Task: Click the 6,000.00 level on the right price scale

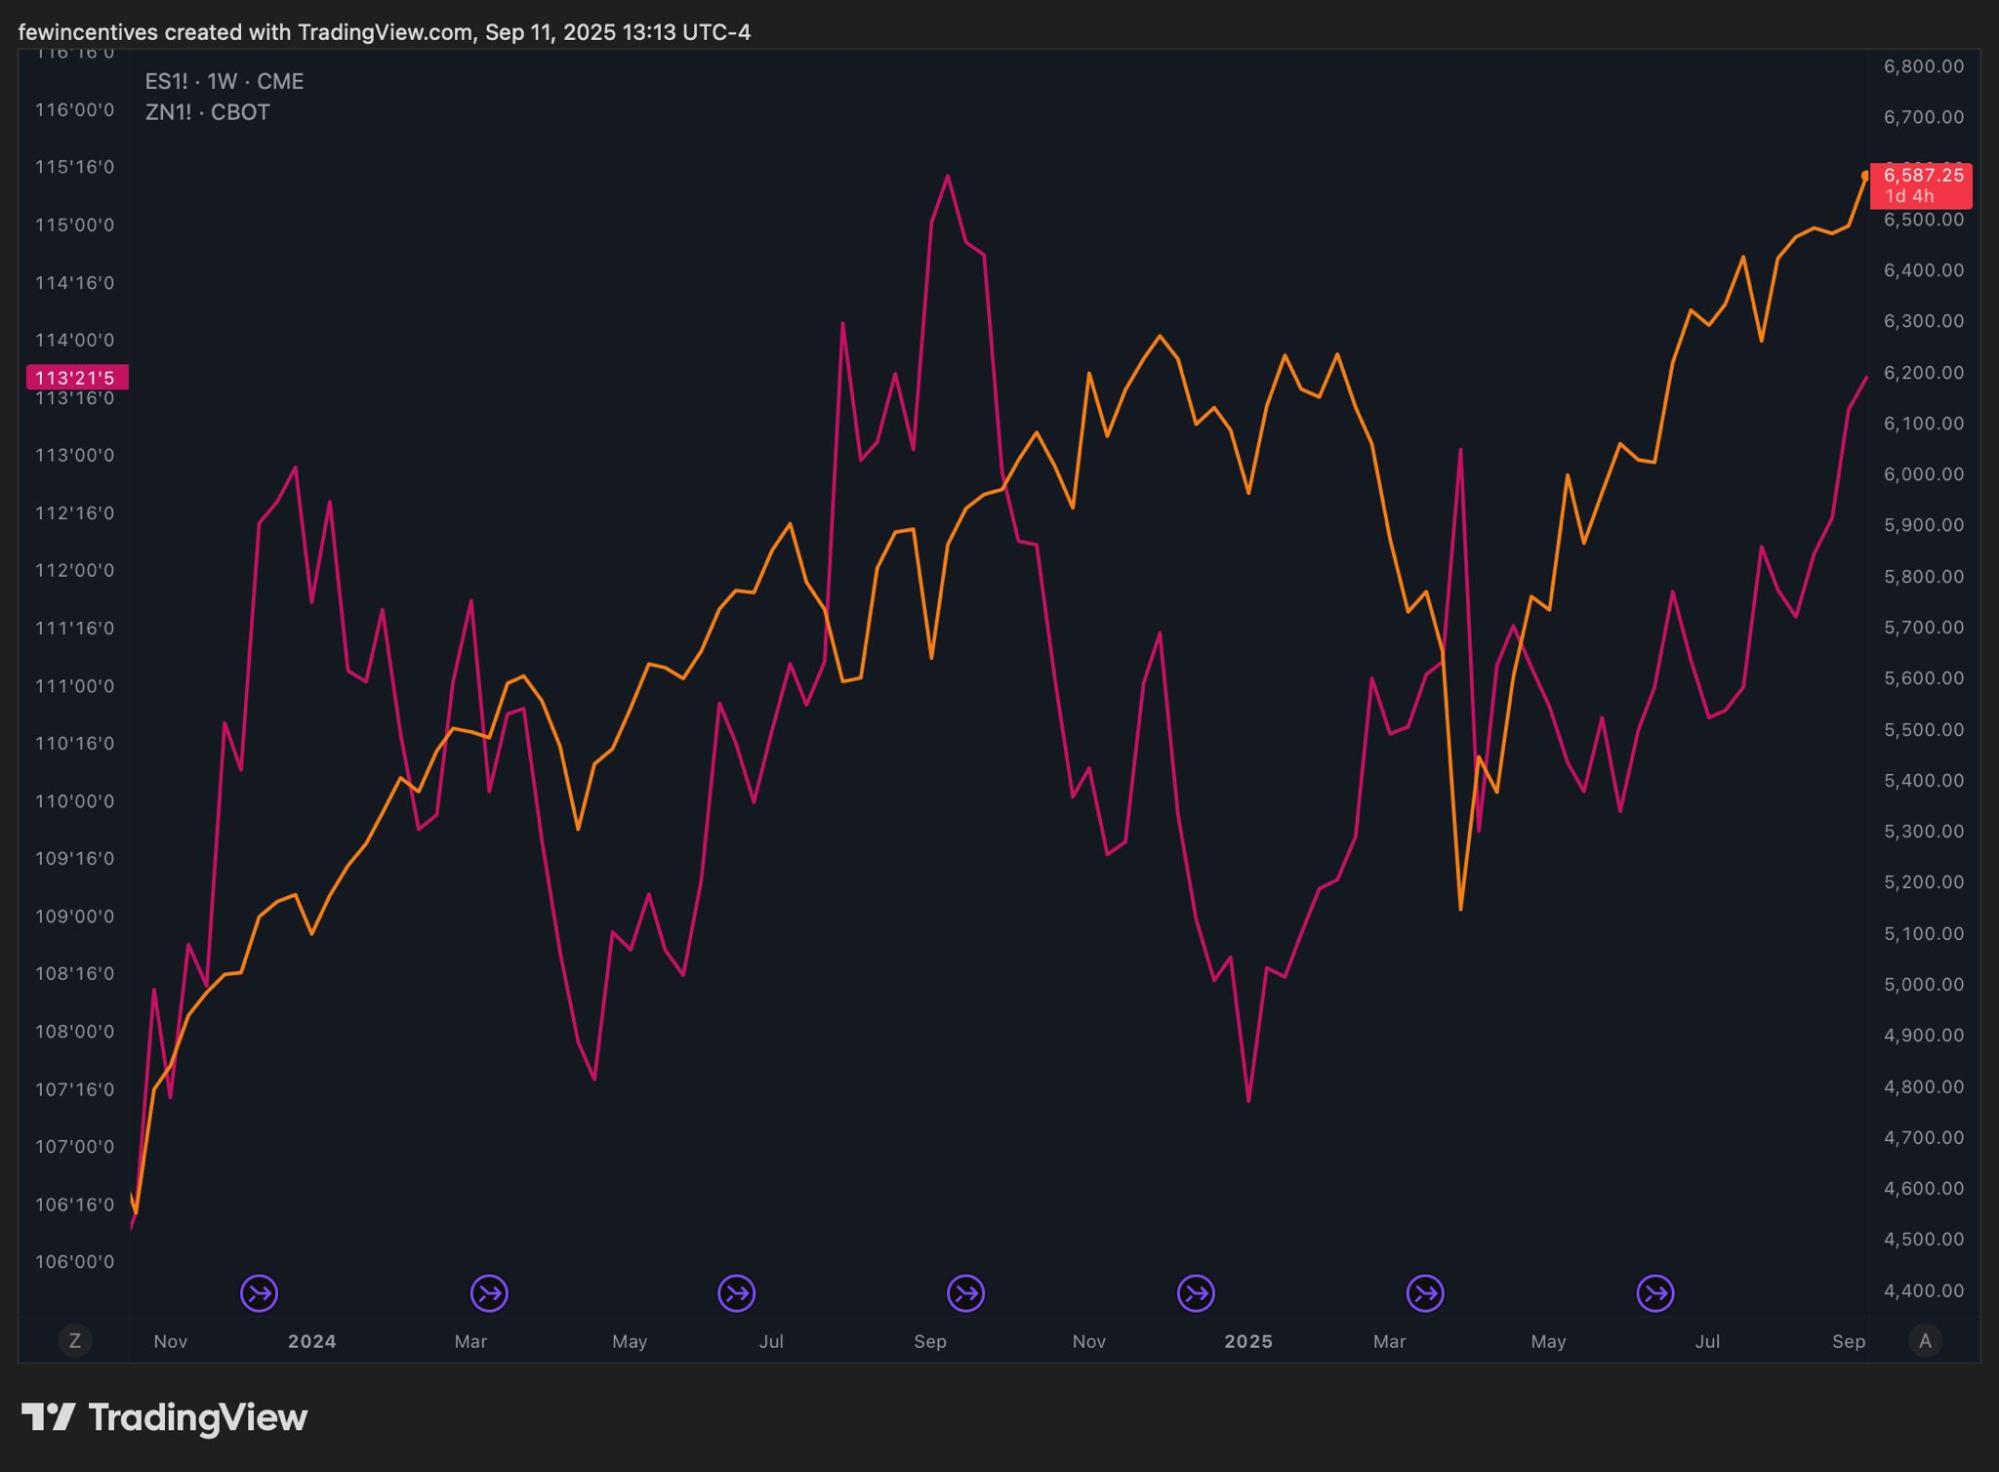Action: 1923,474
